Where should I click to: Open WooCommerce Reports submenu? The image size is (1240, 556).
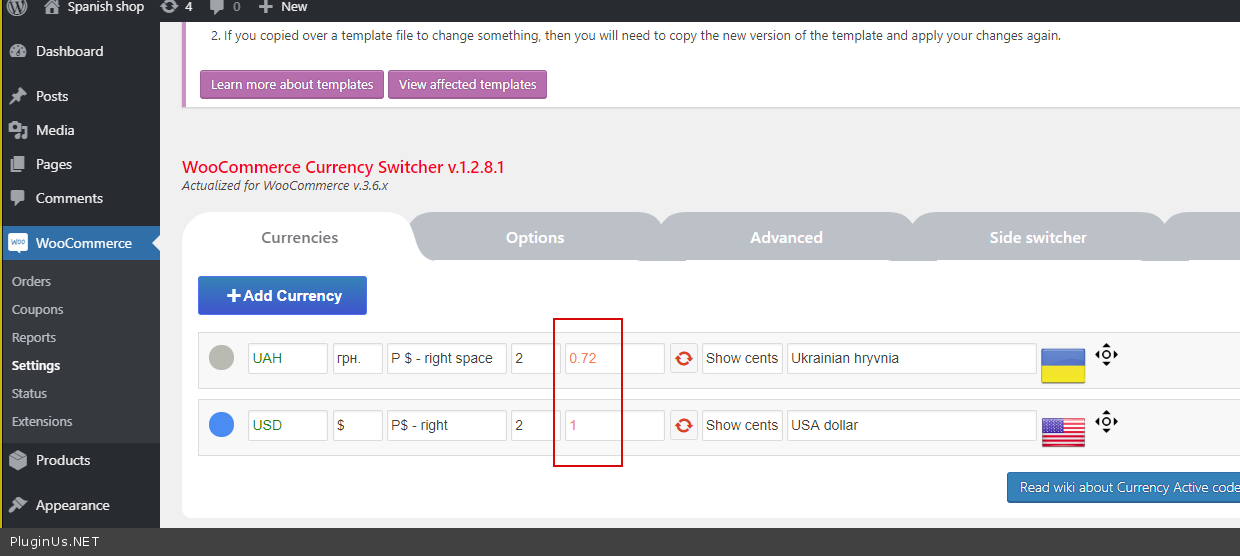[x=34, y=338]
